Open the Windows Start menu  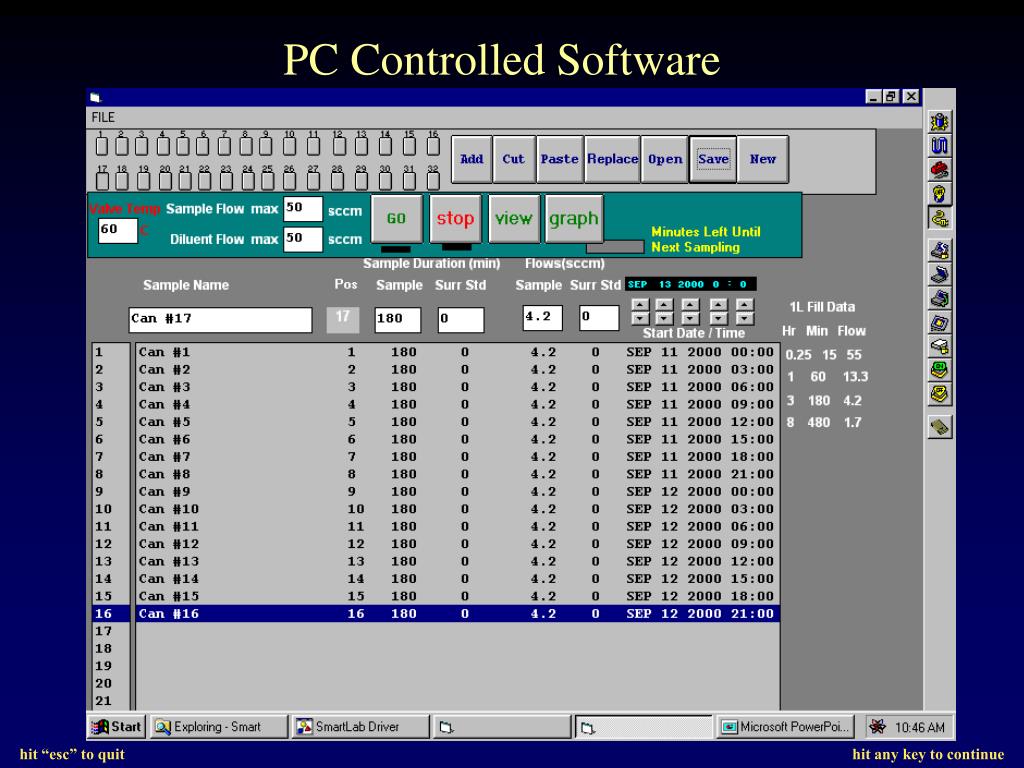point(117,727)
